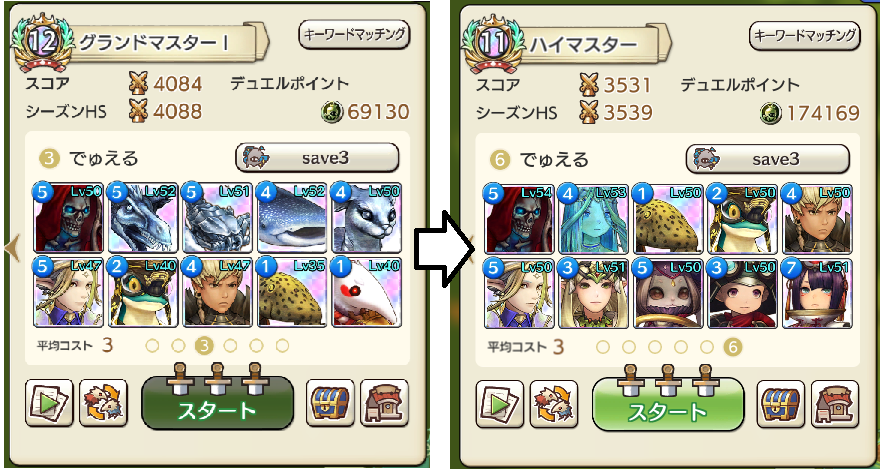Select the first deck dot in left panel
Image resolution: width=880 pixels, height=469 pixels.
click(x=152, y=346)
